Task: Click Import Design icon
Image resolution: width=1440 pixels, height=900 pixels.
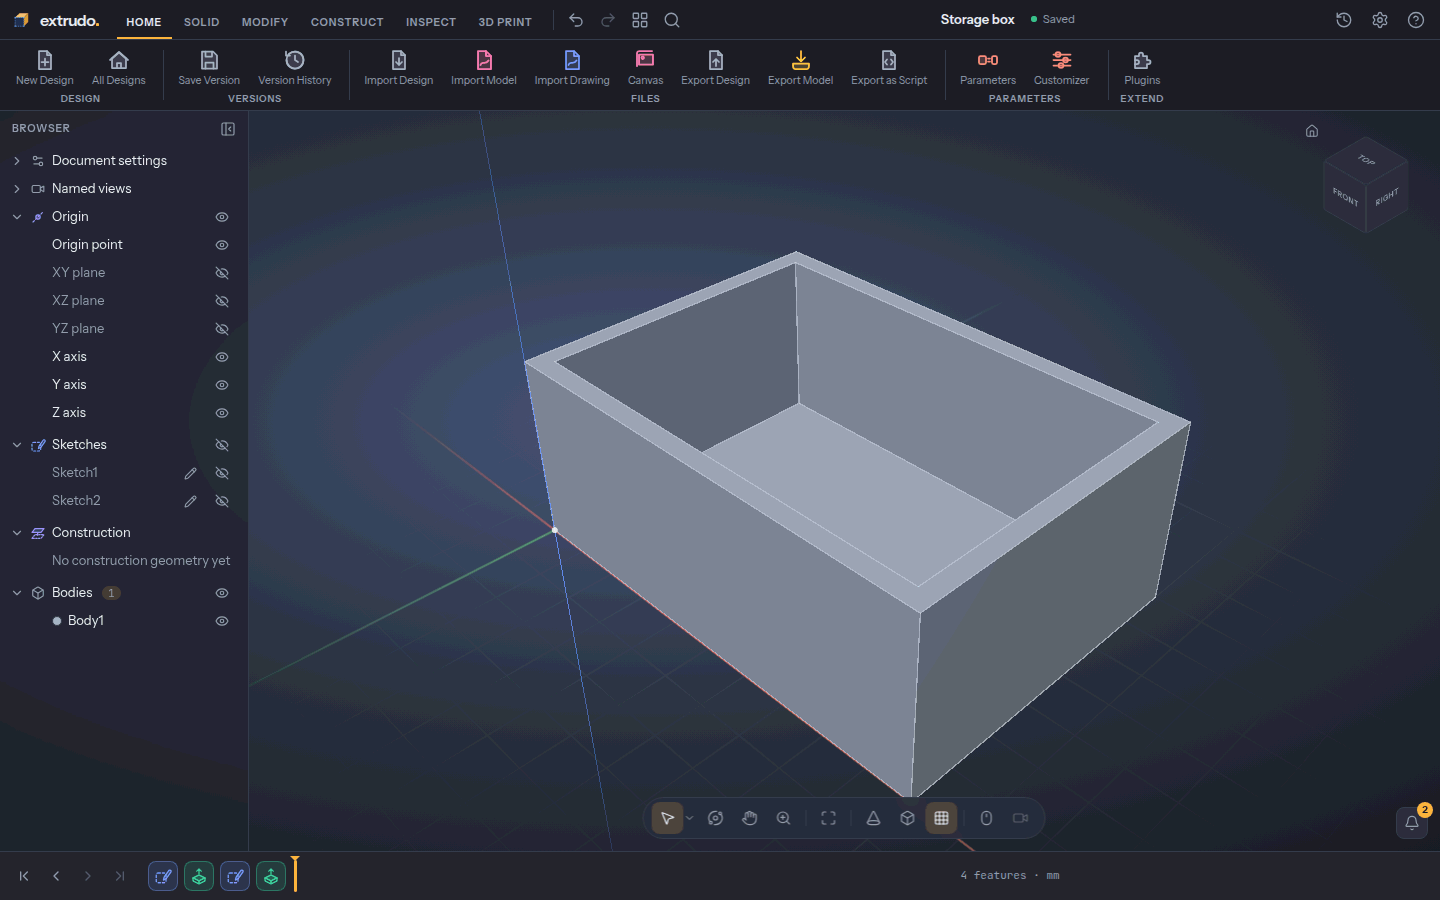Action: (x=398, y=60)
